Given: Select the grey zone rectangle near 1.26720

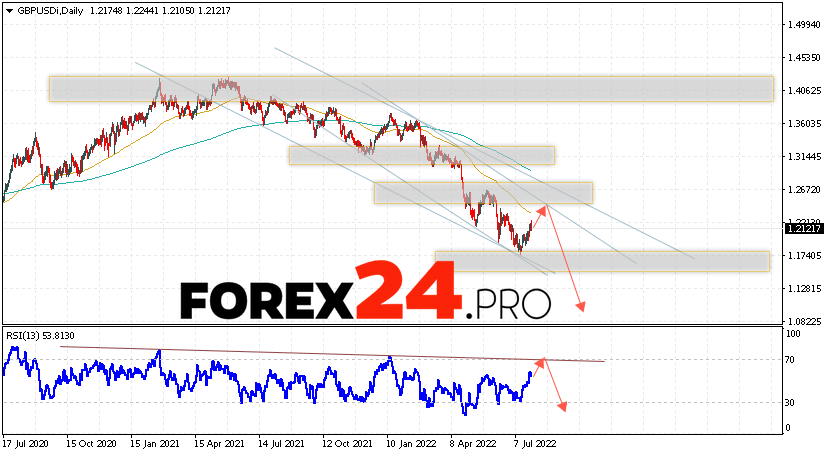Looking at the screenshot, I should tap(483, 193).
